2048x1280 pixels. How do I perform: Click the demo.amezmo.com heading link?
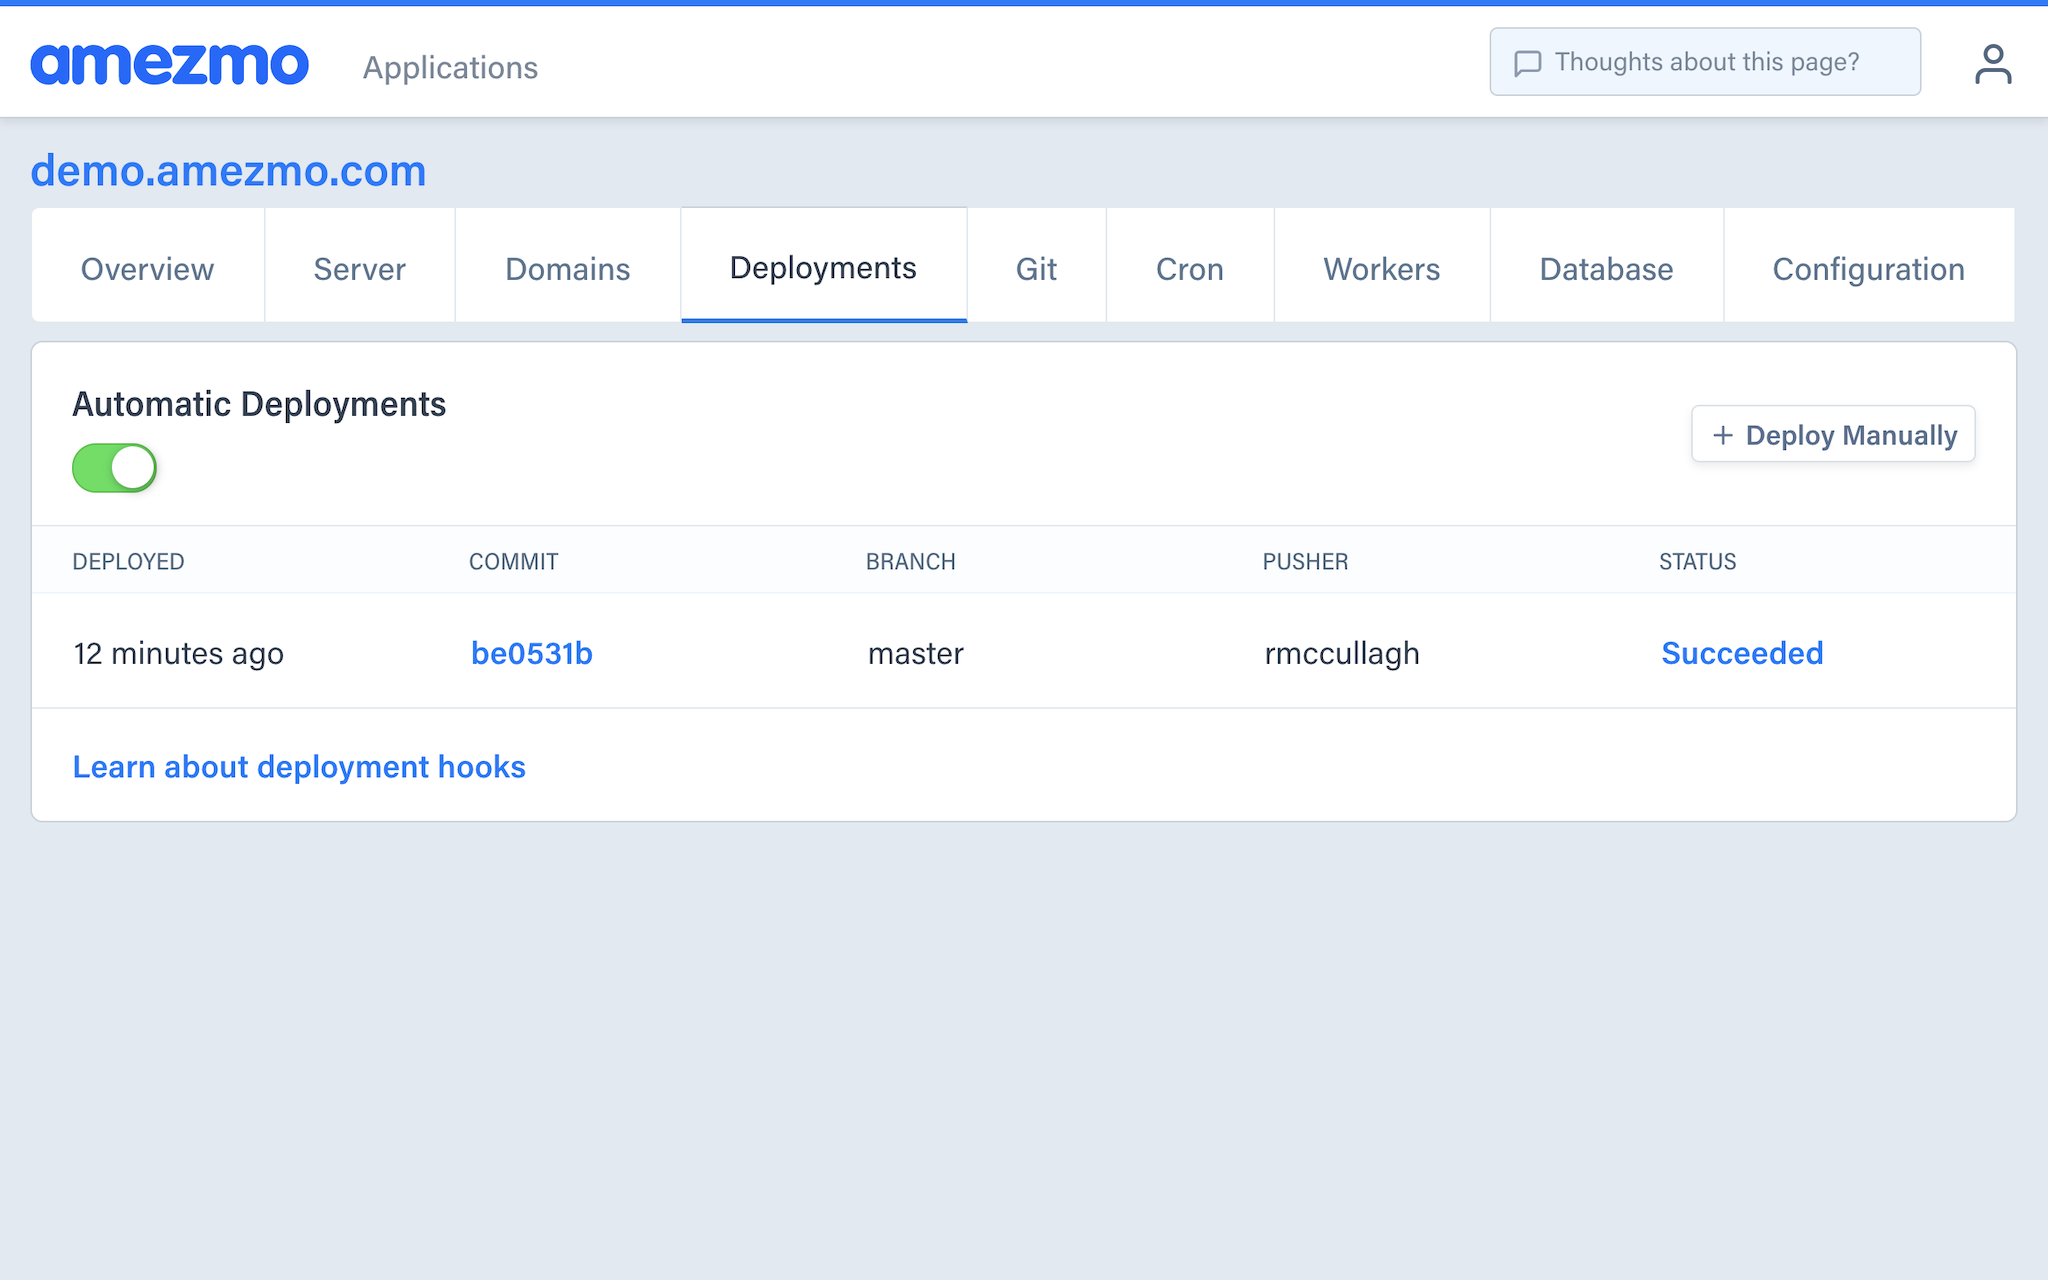coord(228,171)
